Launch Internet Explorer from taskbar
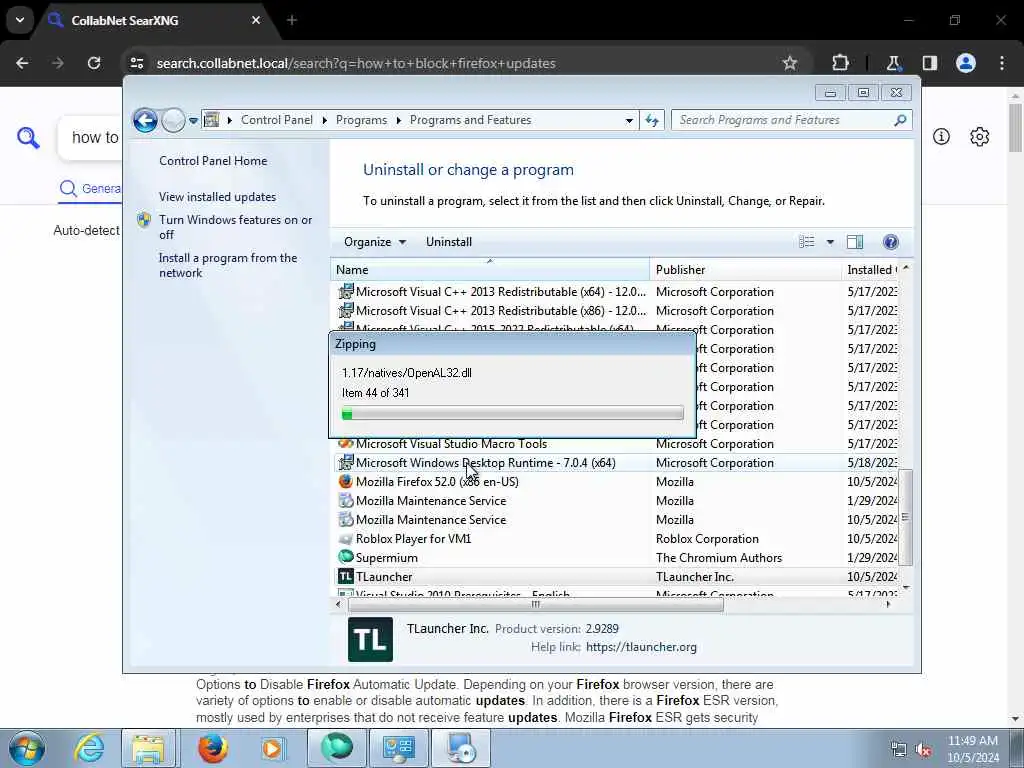The height and width of the screenshot is (768, 1024). pyautogui.click(x=89, y=748)
